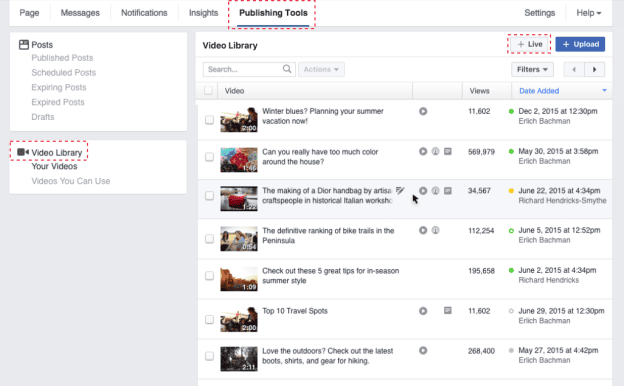Viewport: 624px width, 386px height.
Task: Click the info icon on handbag video row
Action: pyautogui.click(x=435, y=191)
